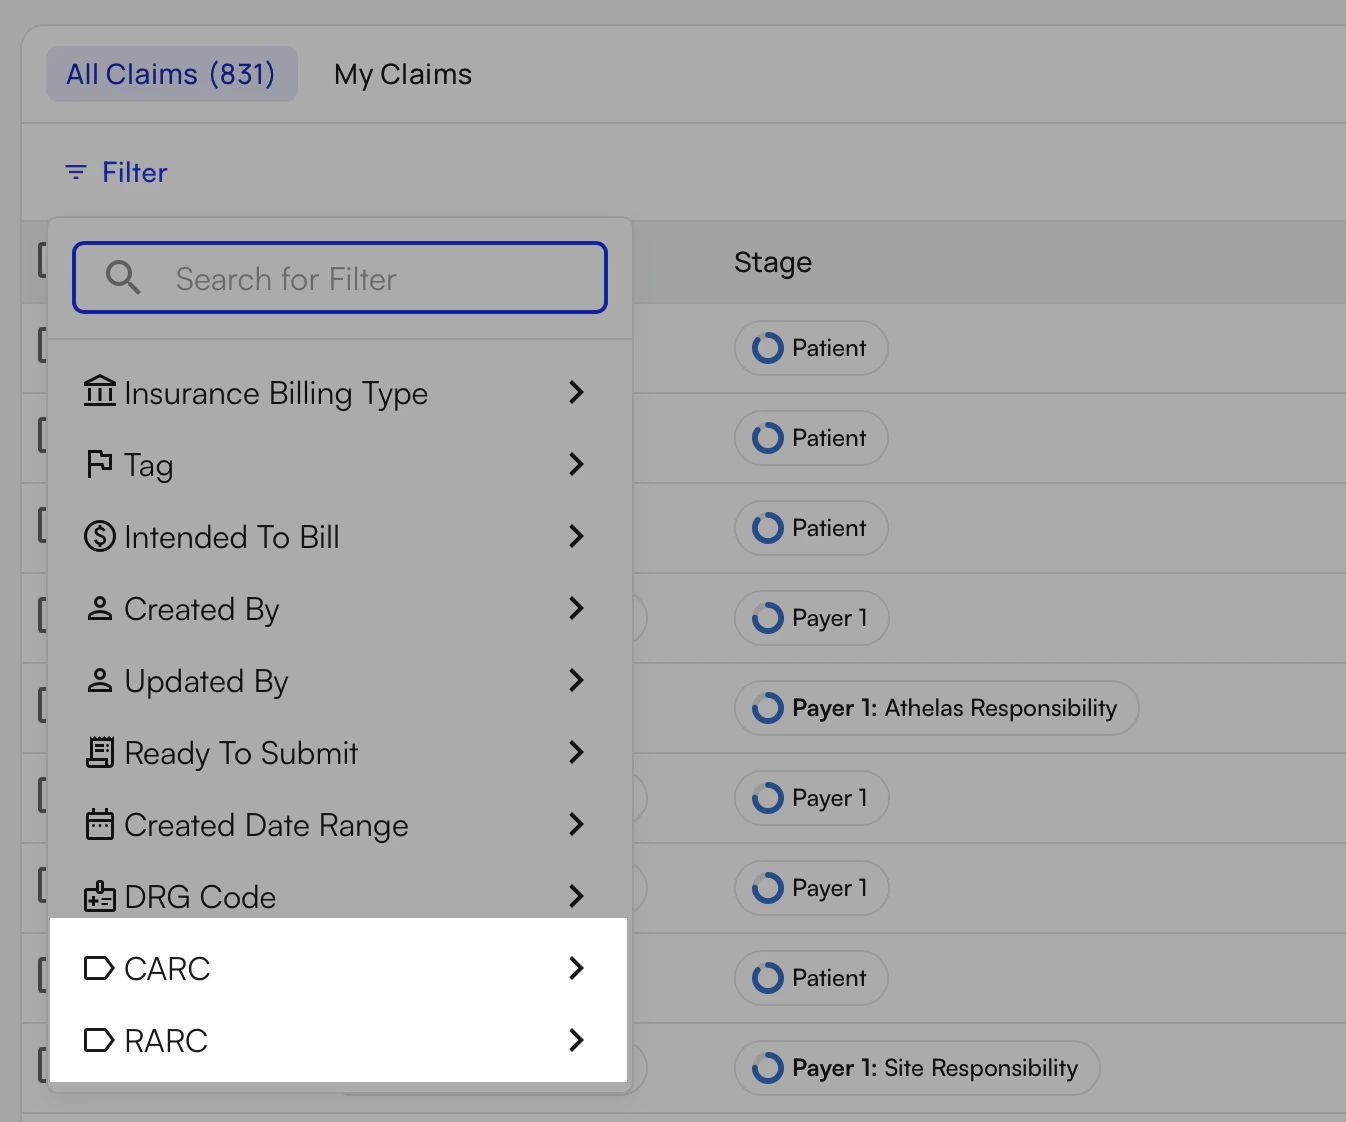
Task: Click the person icon next to Created By
Action: tap(99, 608)
